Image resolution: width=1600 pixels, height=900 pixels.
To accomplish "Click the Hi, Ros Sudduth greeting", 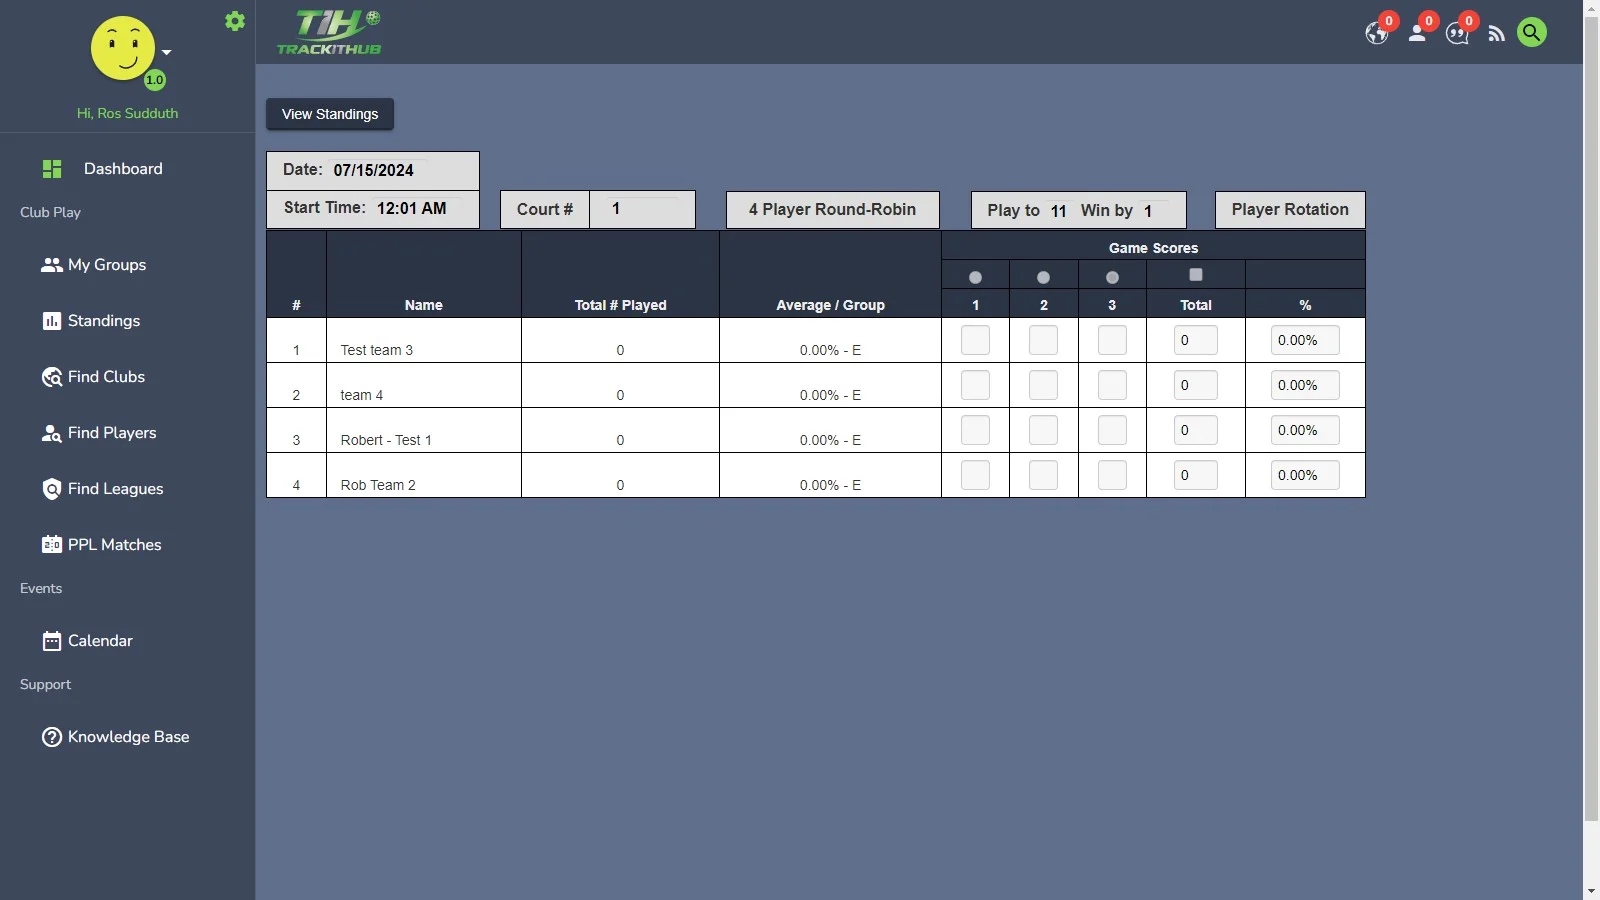I will click(127, 113).
